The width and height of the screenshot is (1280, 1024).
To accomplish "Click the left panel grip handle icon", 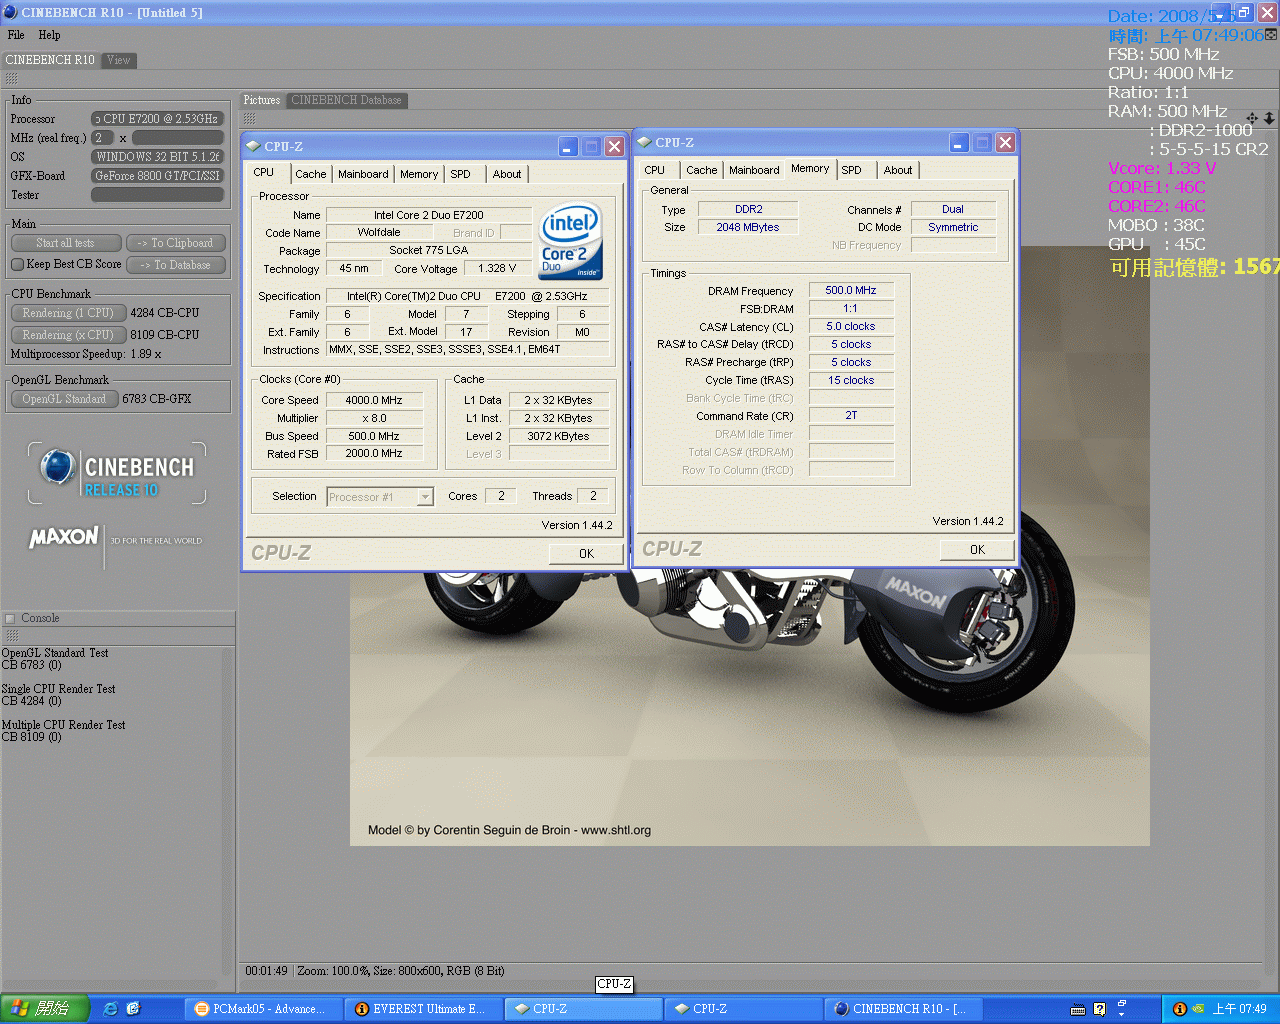I will (12, 78).
